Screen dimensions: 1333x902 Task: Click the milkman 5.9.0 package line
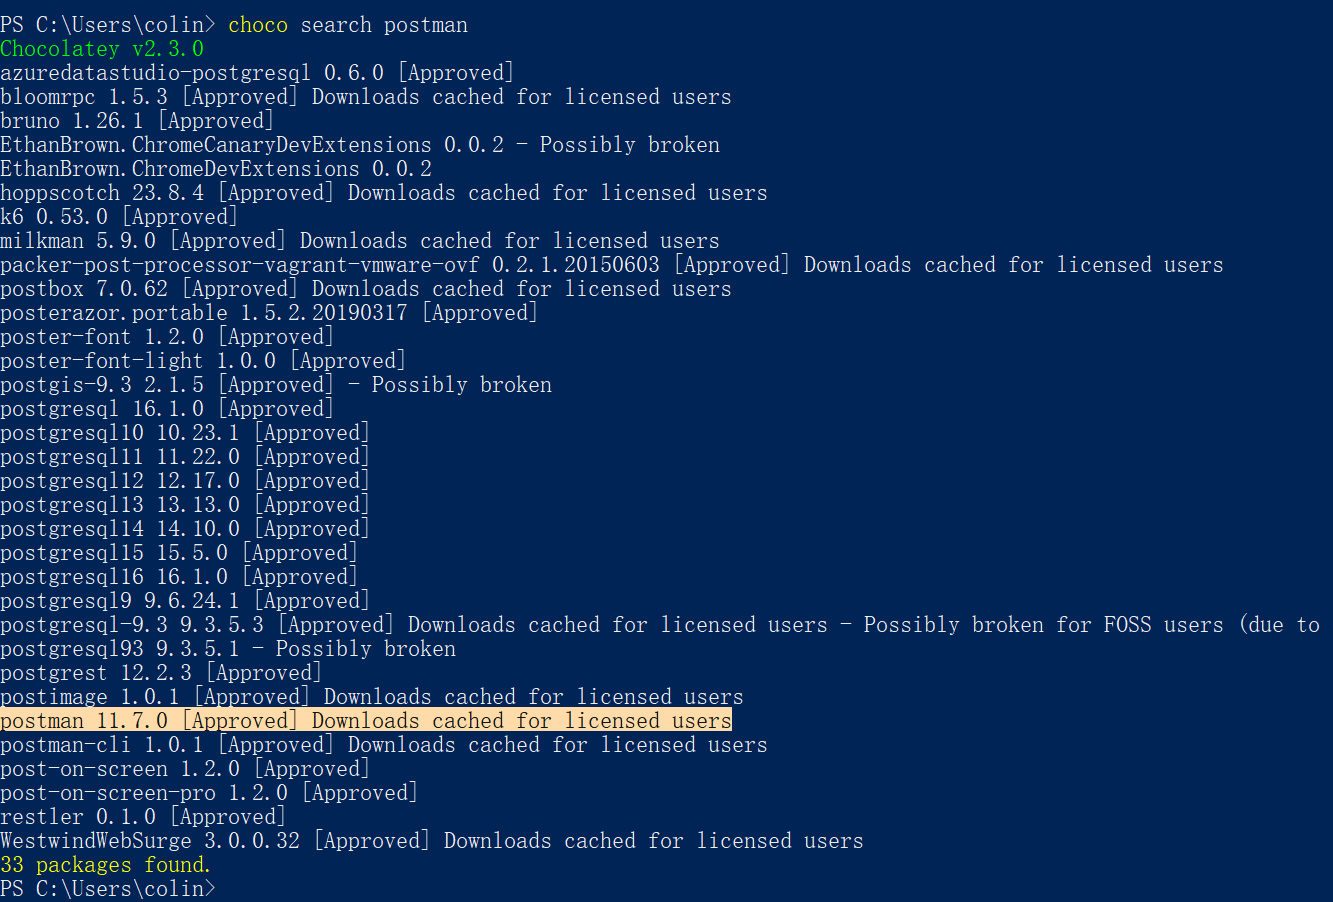coord(359,241)
